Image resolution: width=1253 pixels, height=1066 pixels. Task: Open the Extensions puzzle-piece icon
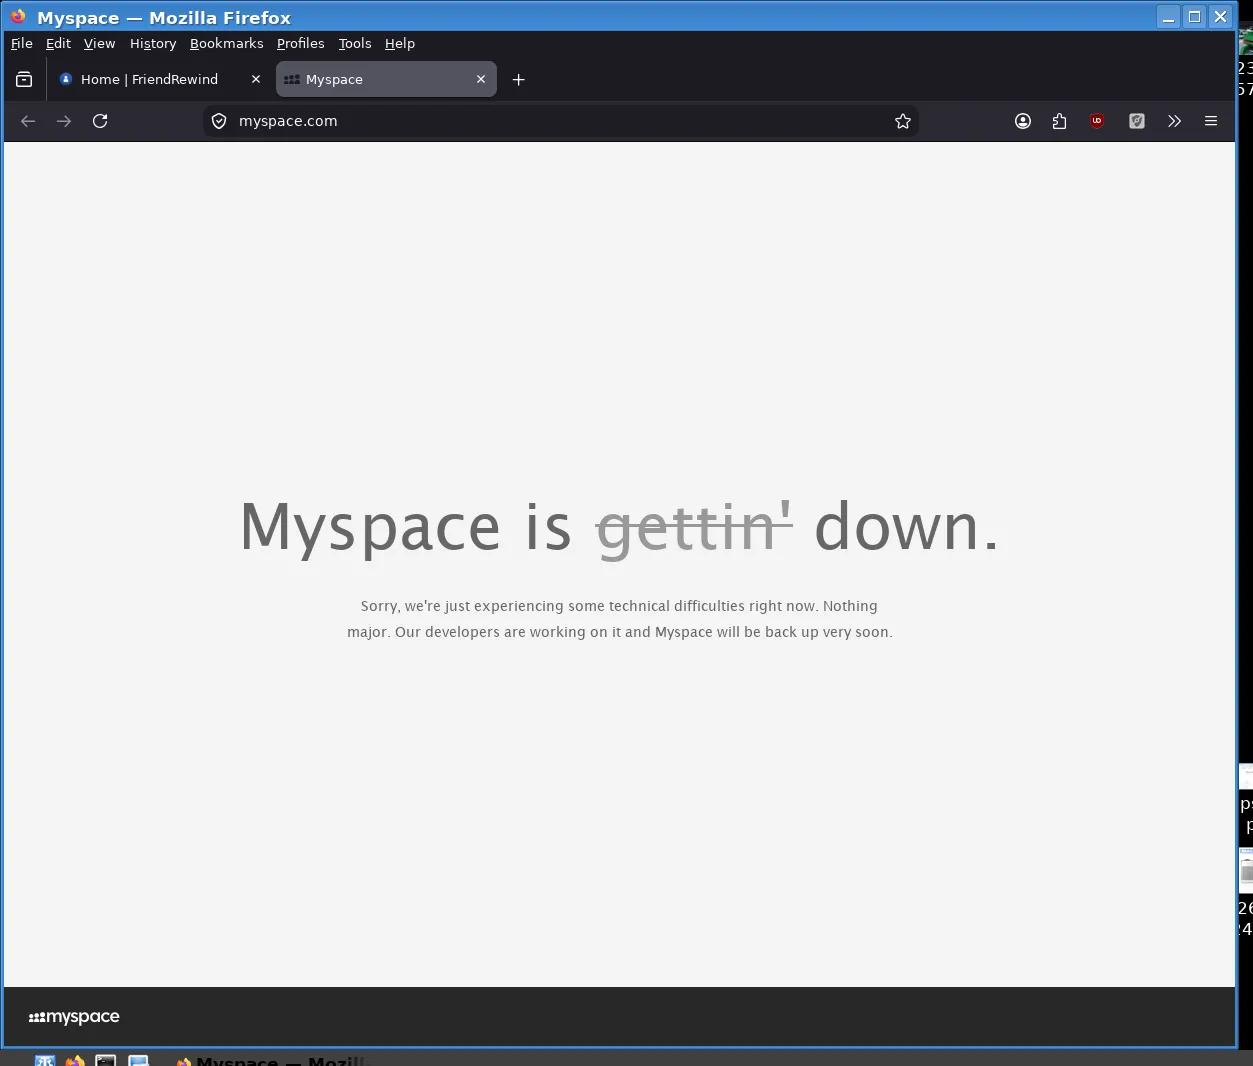(1060, 121)
